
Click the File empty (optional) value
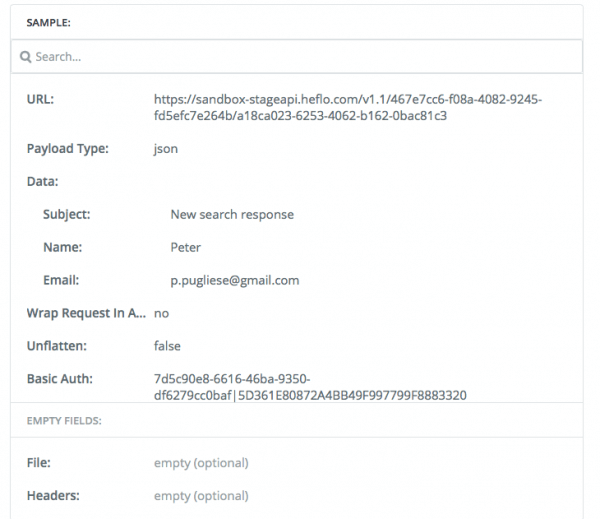coord(201,463)
